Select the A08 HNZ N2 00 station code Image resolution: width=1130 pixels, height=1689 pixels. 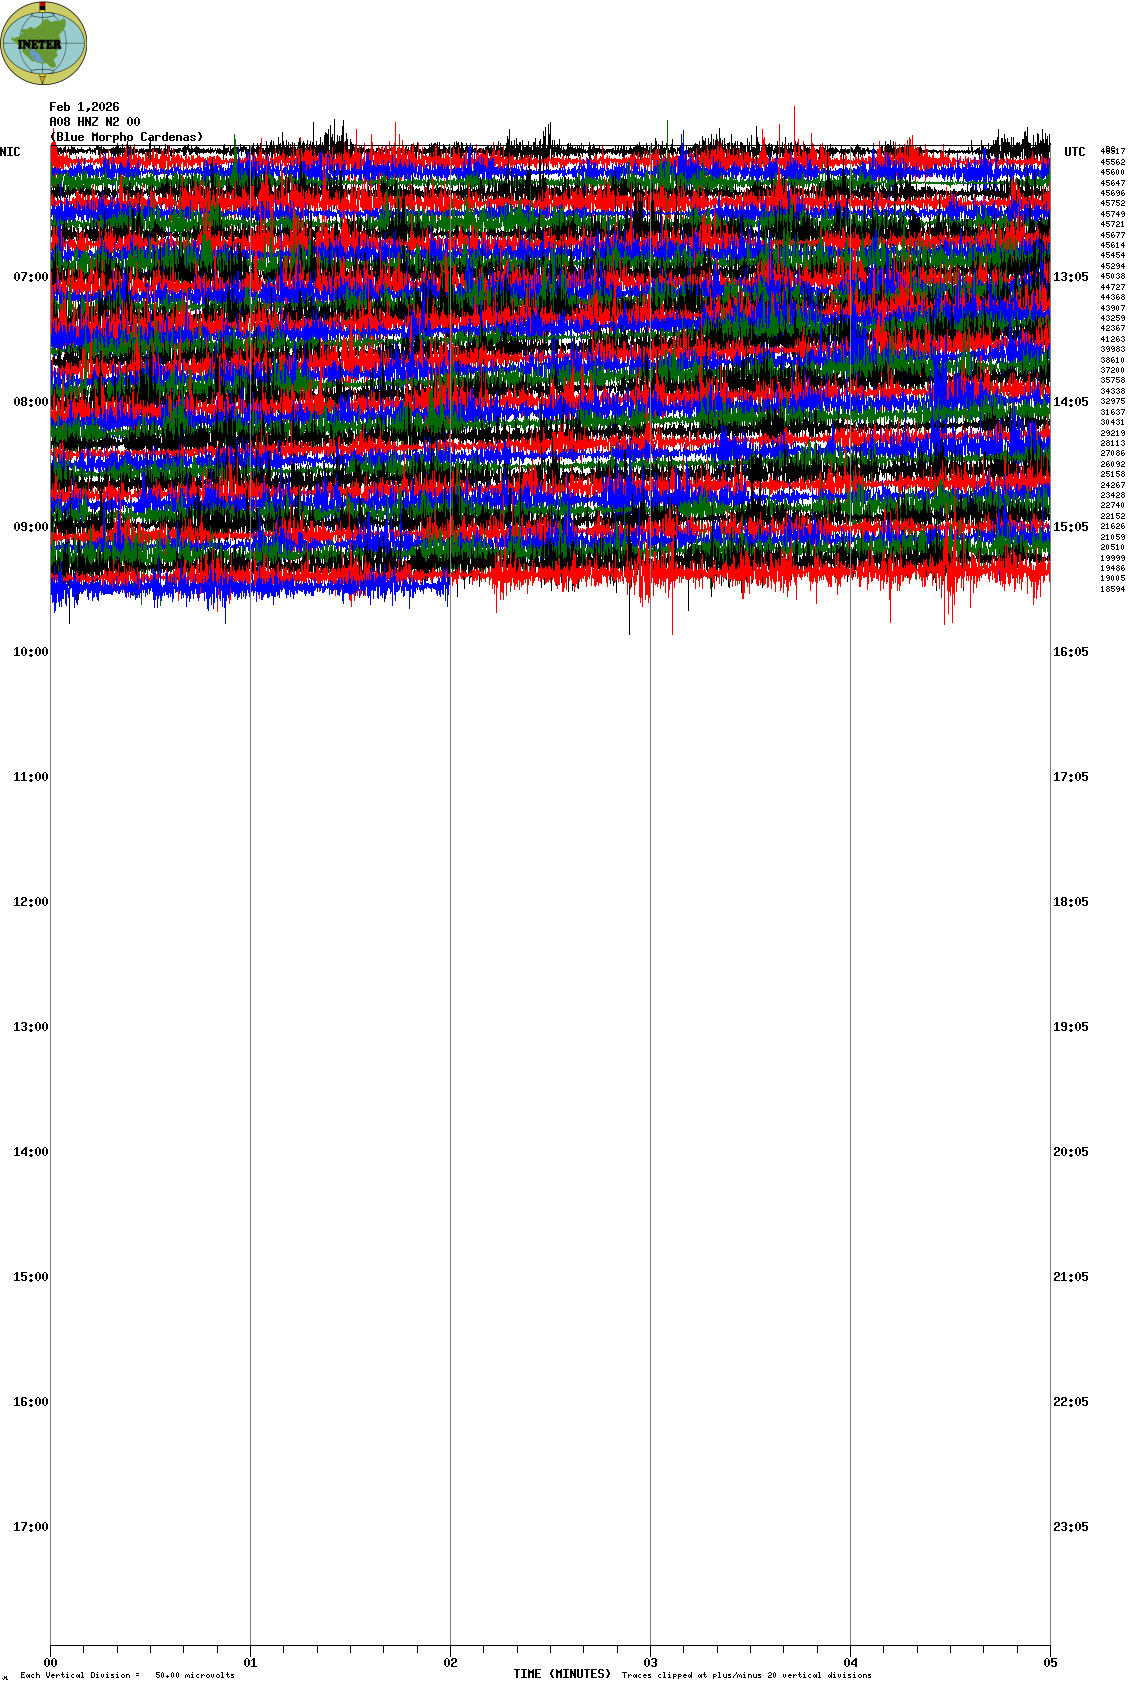pyautogui.click(x=95, y=122)
